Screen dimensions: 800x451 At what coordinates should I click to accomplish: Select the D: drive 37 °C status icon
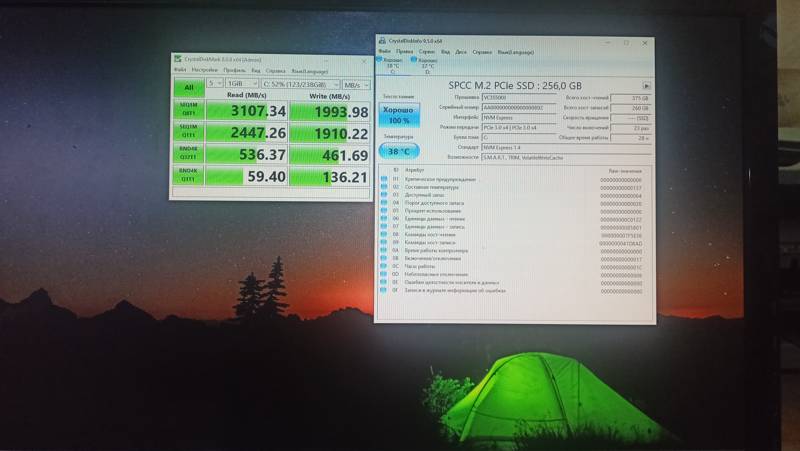(427, 64)
